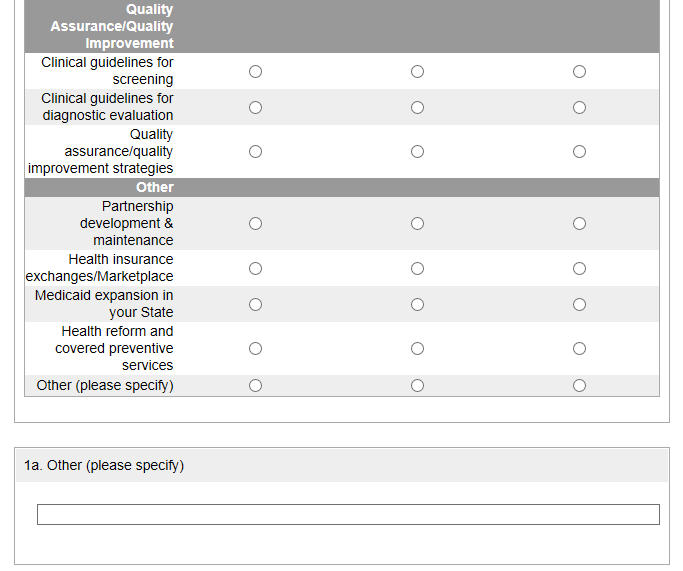683x571 pixels.
Task: Choose last option for diagnostic evaluation guidelines
Action: pyautogui.click(x=579, y=107)
